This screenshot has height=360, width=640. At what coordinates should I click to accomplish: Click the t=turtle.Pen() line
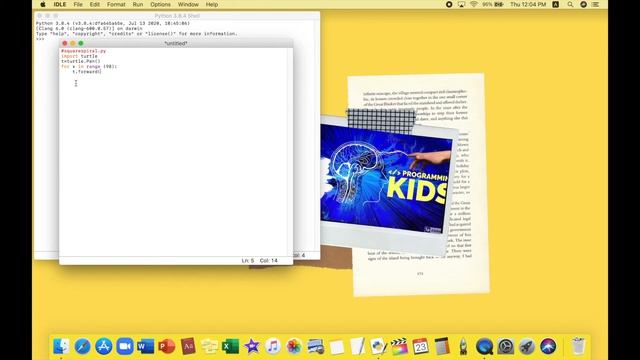coord(81,61)
